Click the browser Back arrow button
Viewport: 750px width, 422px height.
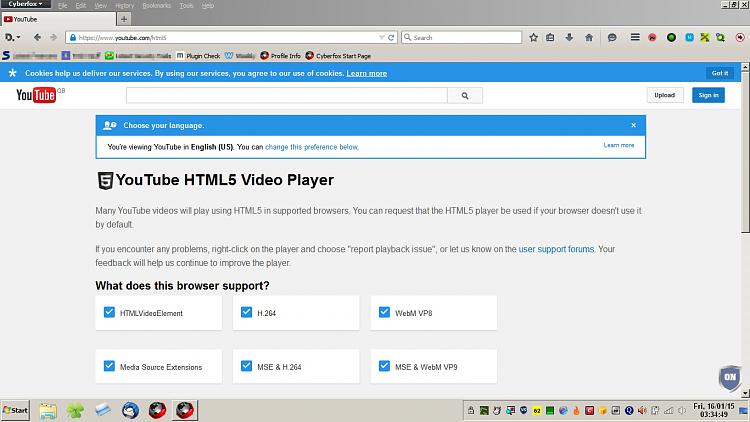click(x=37, y=37)
